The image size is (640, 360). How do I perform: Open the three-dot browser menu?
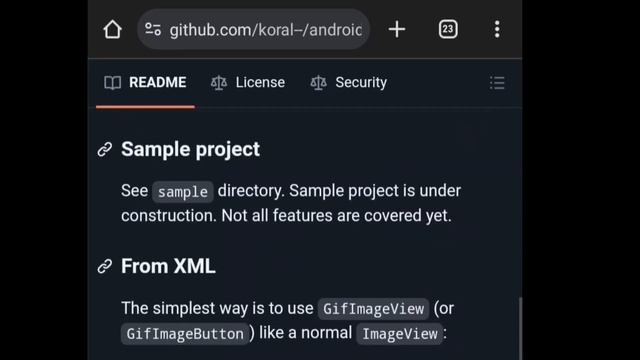497,29
